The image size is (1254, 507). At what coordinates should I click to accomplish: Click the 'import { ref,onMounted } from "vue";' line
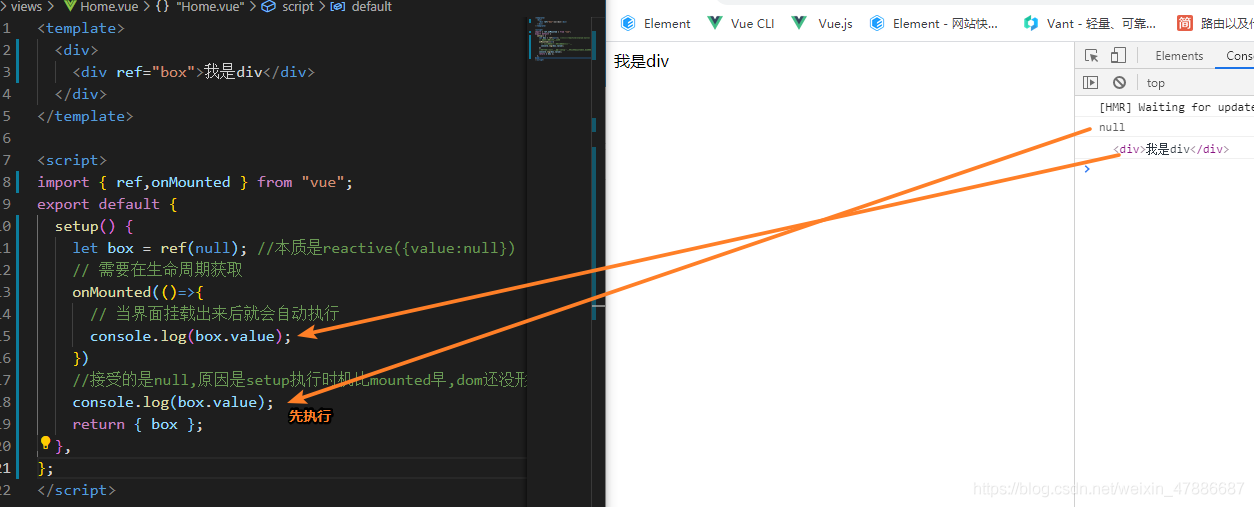point(195,182)
